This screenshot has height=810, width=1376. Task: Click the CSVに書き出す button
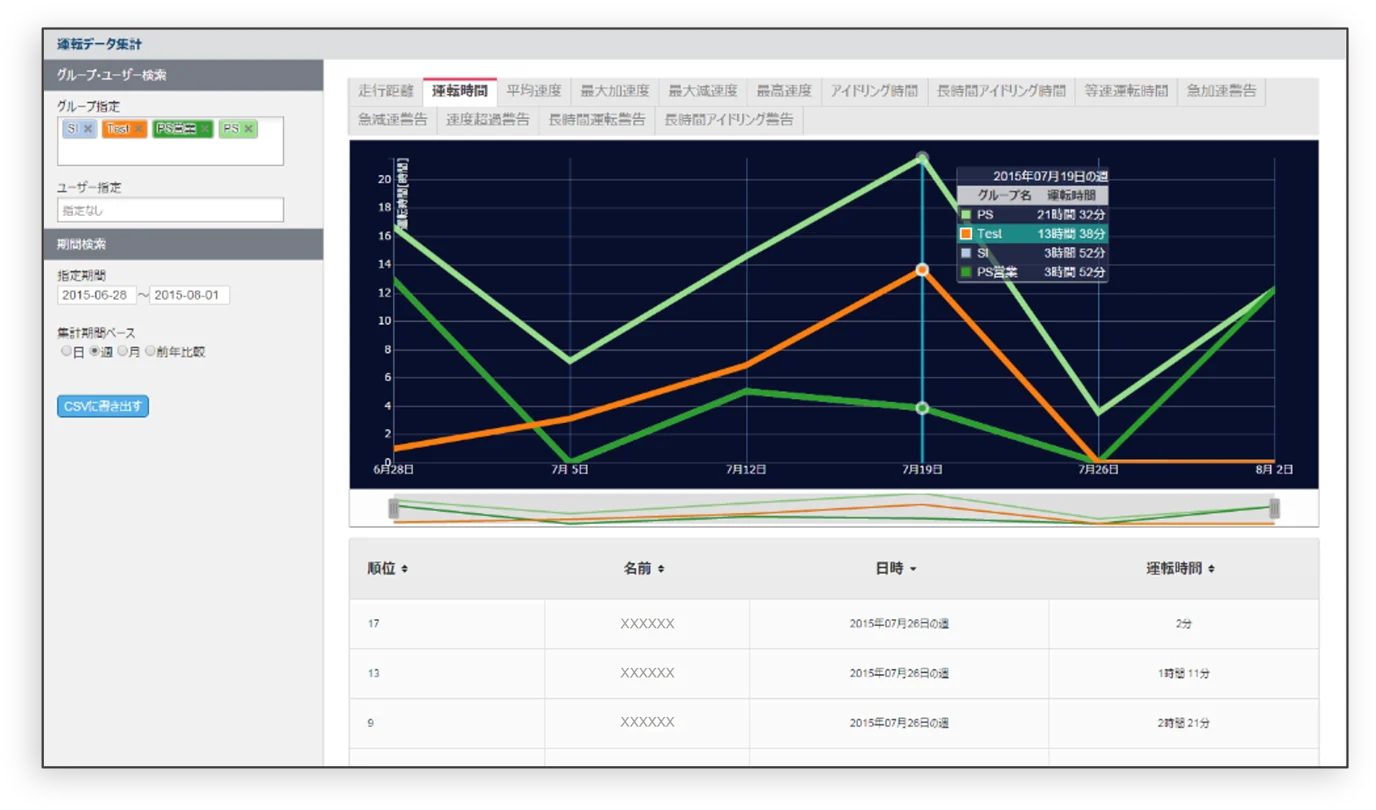pos(103,406)
